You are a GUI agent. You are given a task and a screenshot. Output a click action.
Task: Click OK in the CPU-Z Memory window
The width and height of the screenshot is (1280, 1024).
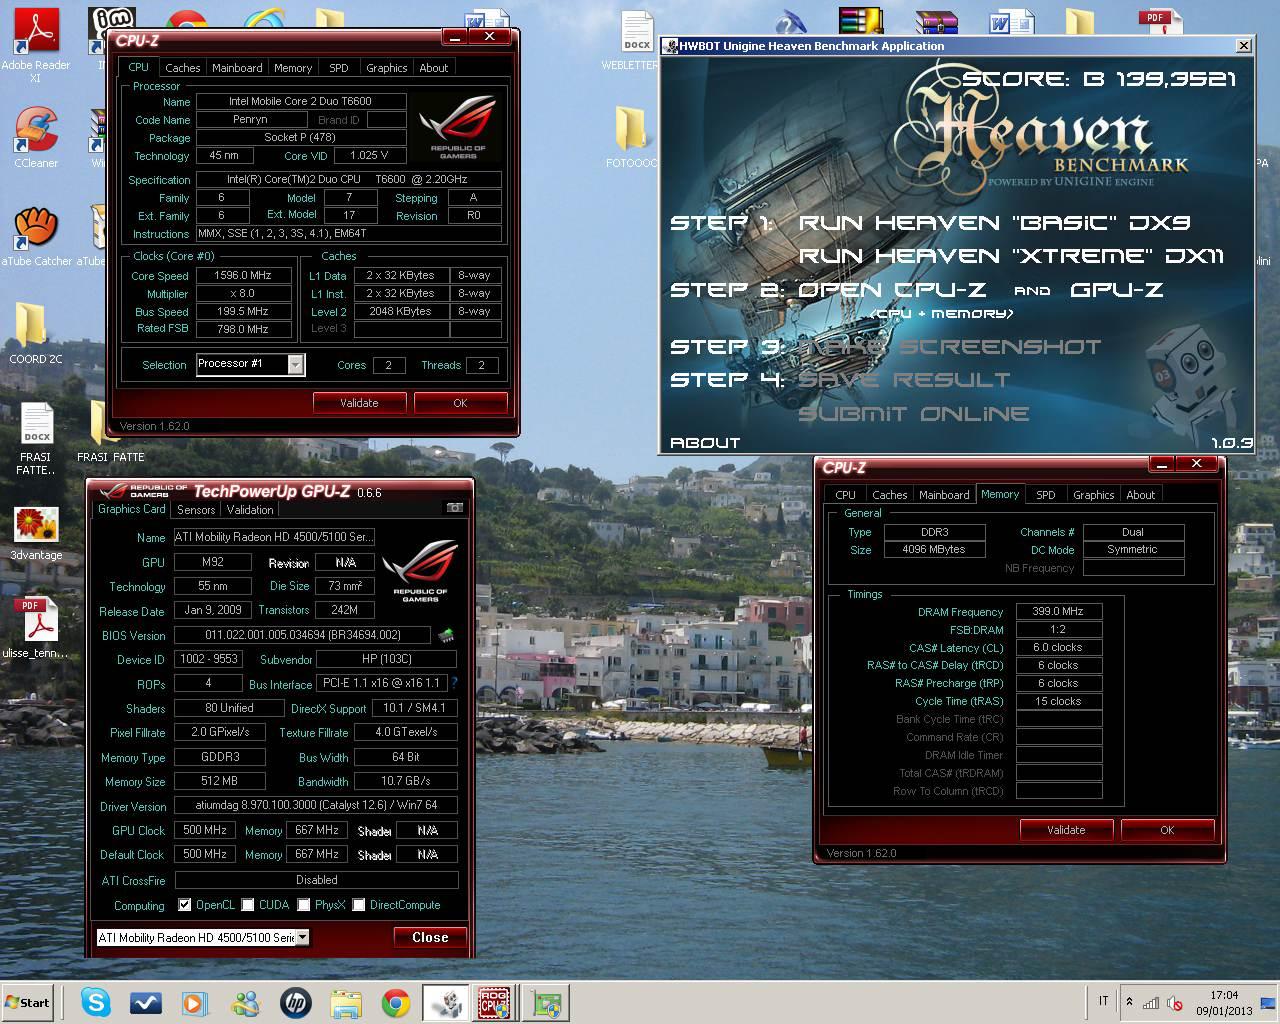point(1167,830)
